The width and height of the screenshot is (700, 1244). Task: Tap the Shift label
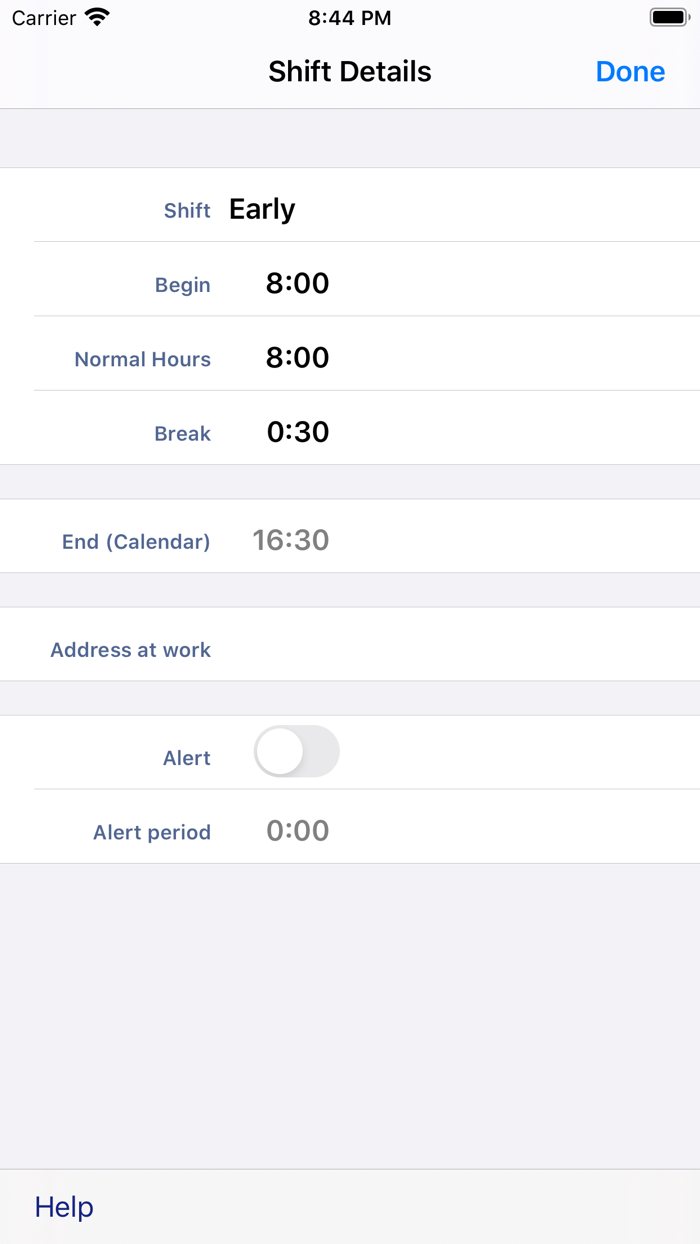pos(187,211)
